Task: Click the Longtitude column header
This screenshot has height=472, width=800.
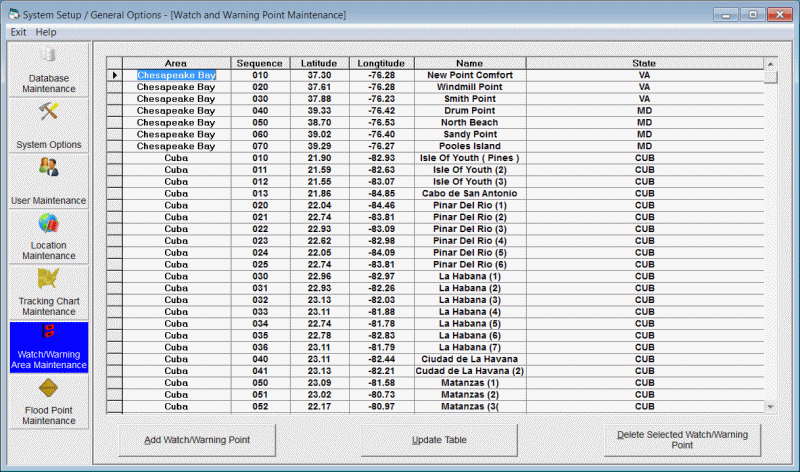Action: [382, 63]
